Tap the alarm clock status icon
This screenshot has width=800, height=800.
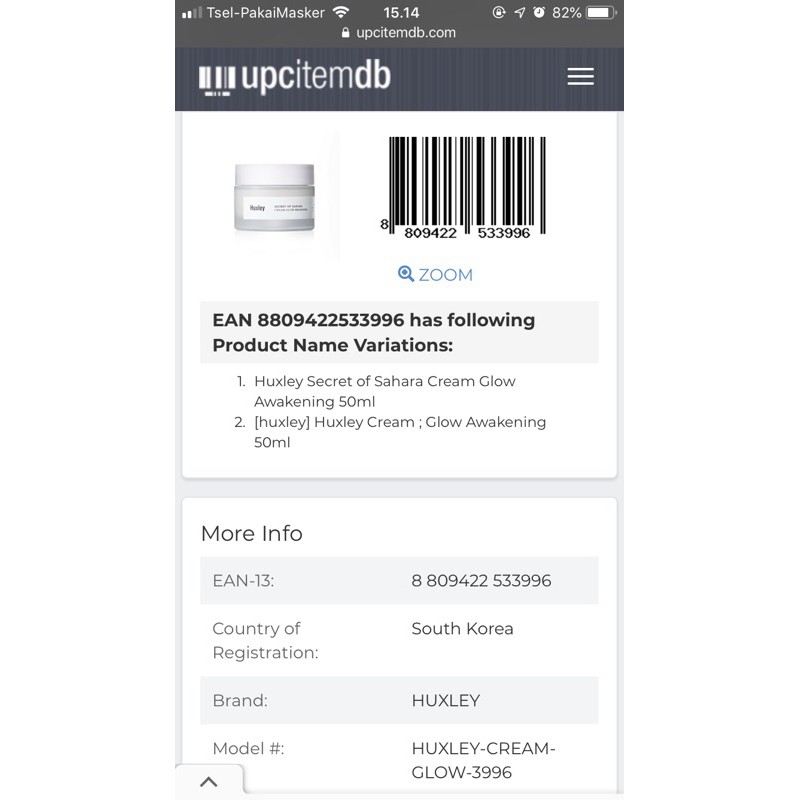tap(539, 12)
